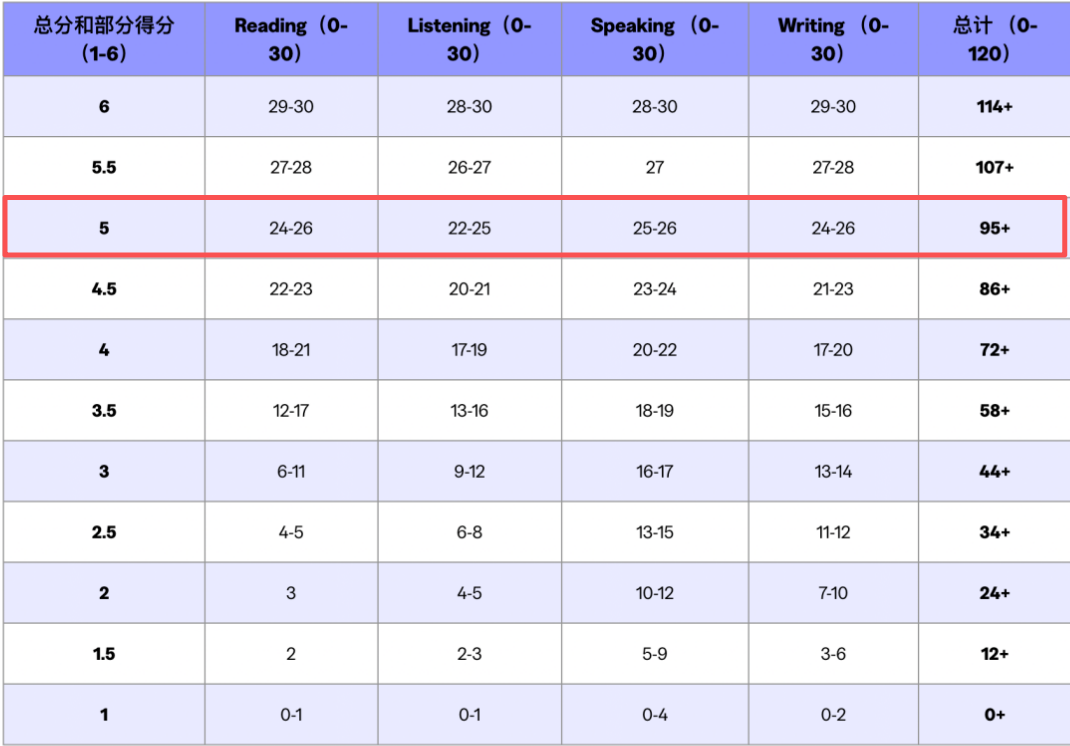This screenshot has height=746, width=1070.
Task: Click the Speaking (0-30) header cell
Action: 654,39
